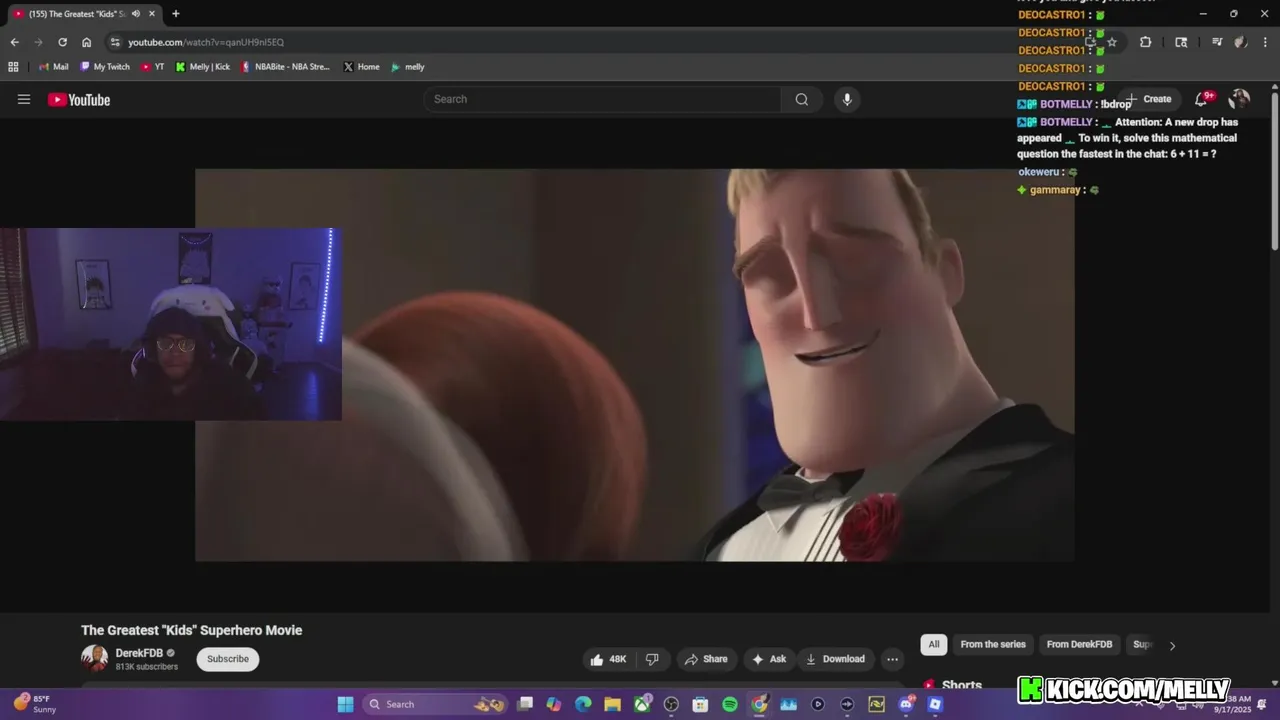The width and height of the screenshot is (1280, 720).
Task: Like the video with thumbs up
Action: tap(608, 659)
